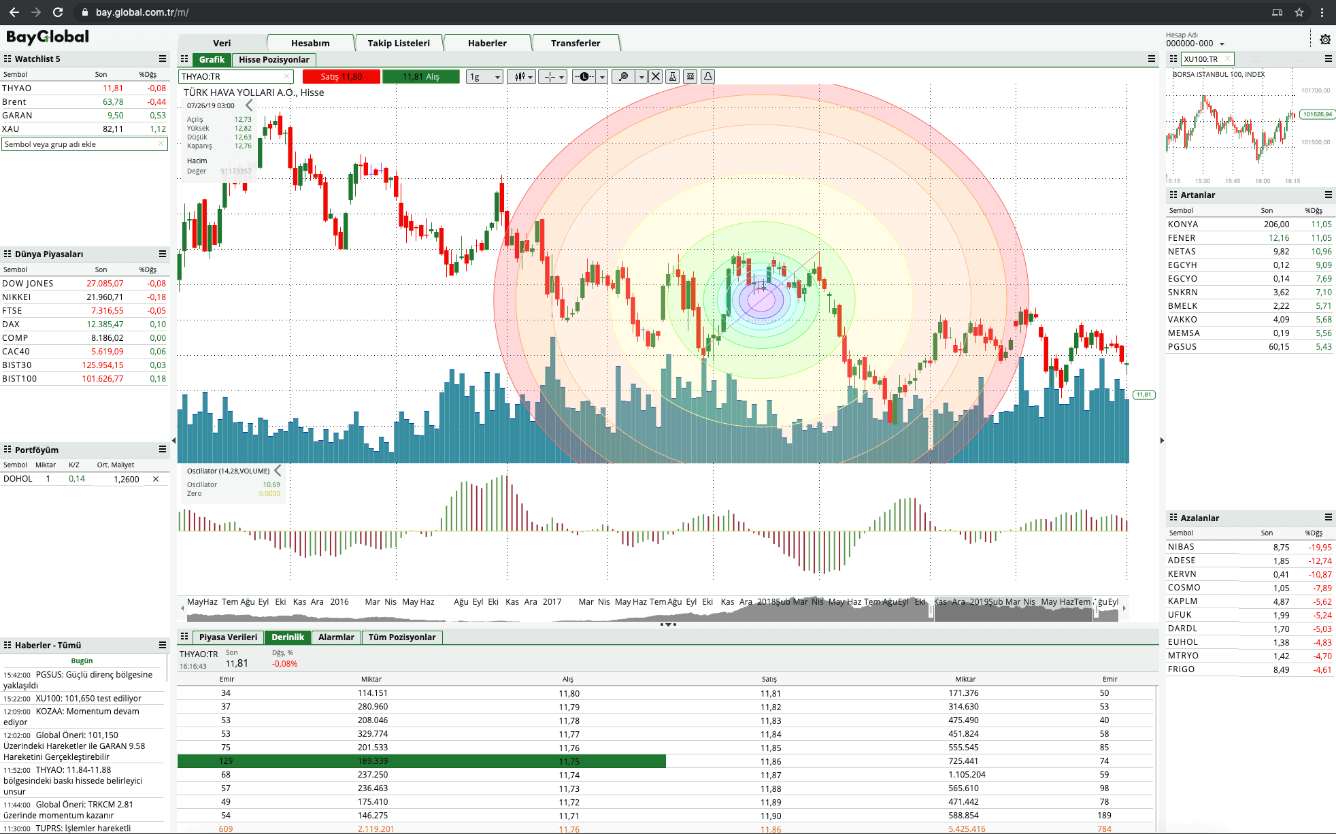Open the 1g timeframe dropdown

pyautogui.click(x=485, y=76)
